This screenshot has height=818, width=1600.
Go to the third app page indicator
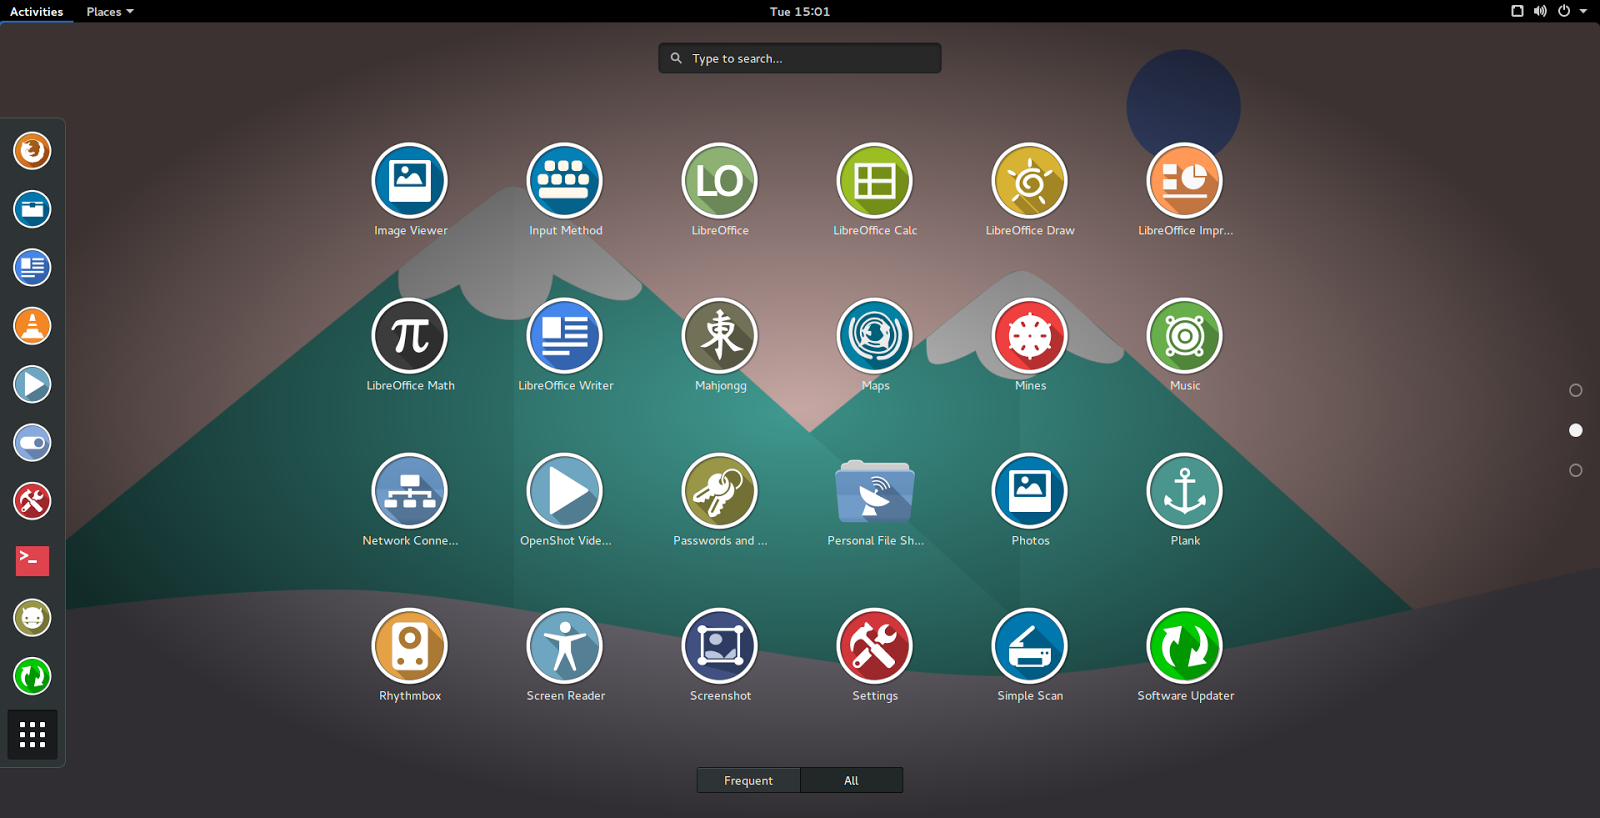pos(1576,470)
